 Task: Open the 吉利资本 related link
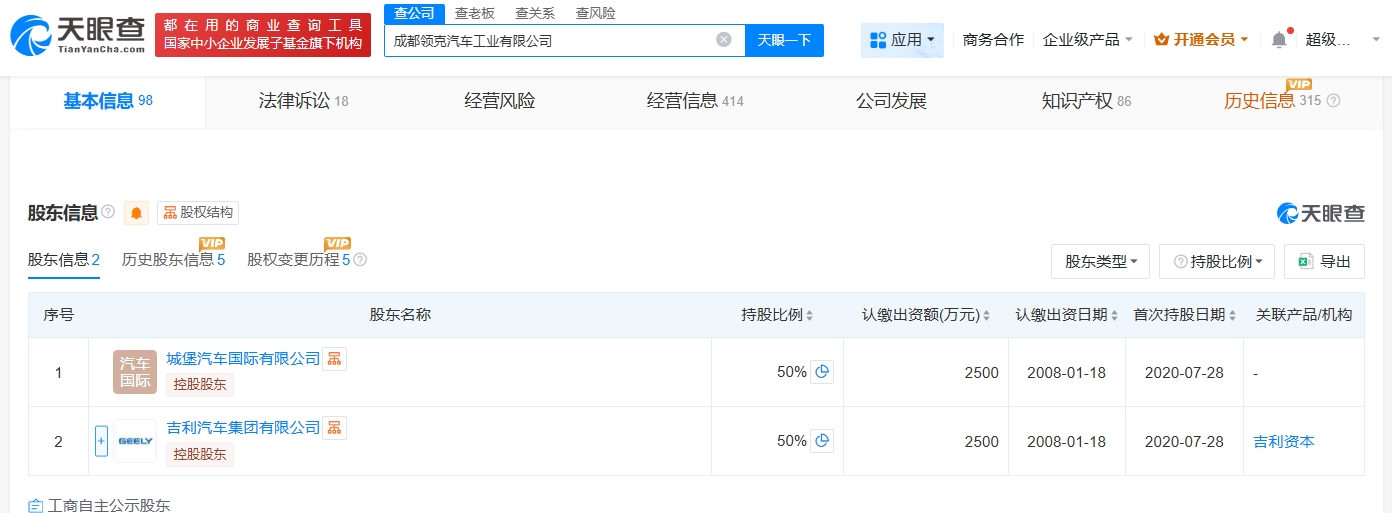[x=1284, y=441]
